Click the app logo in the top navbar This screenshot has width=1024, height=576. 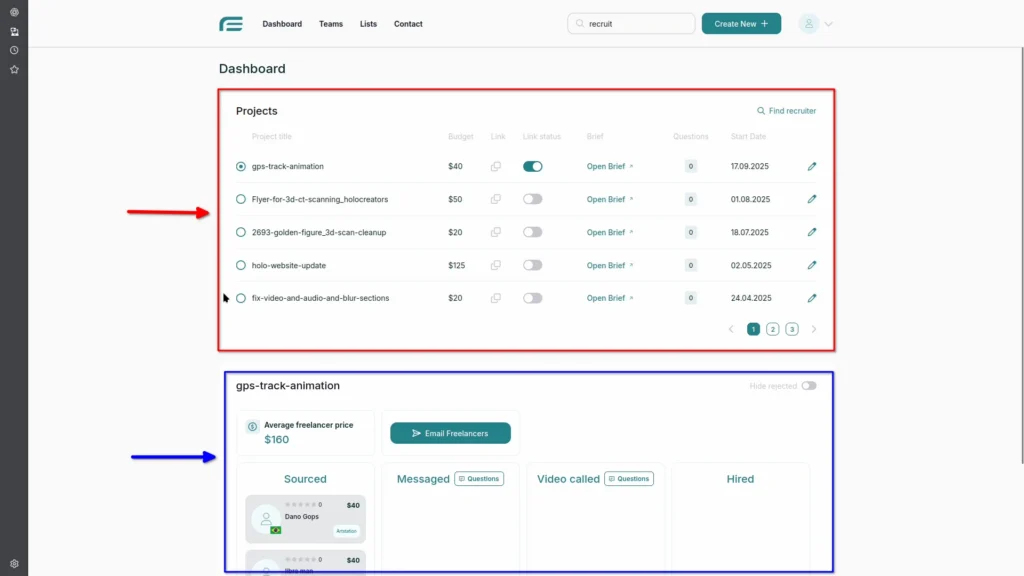point(231,23)
